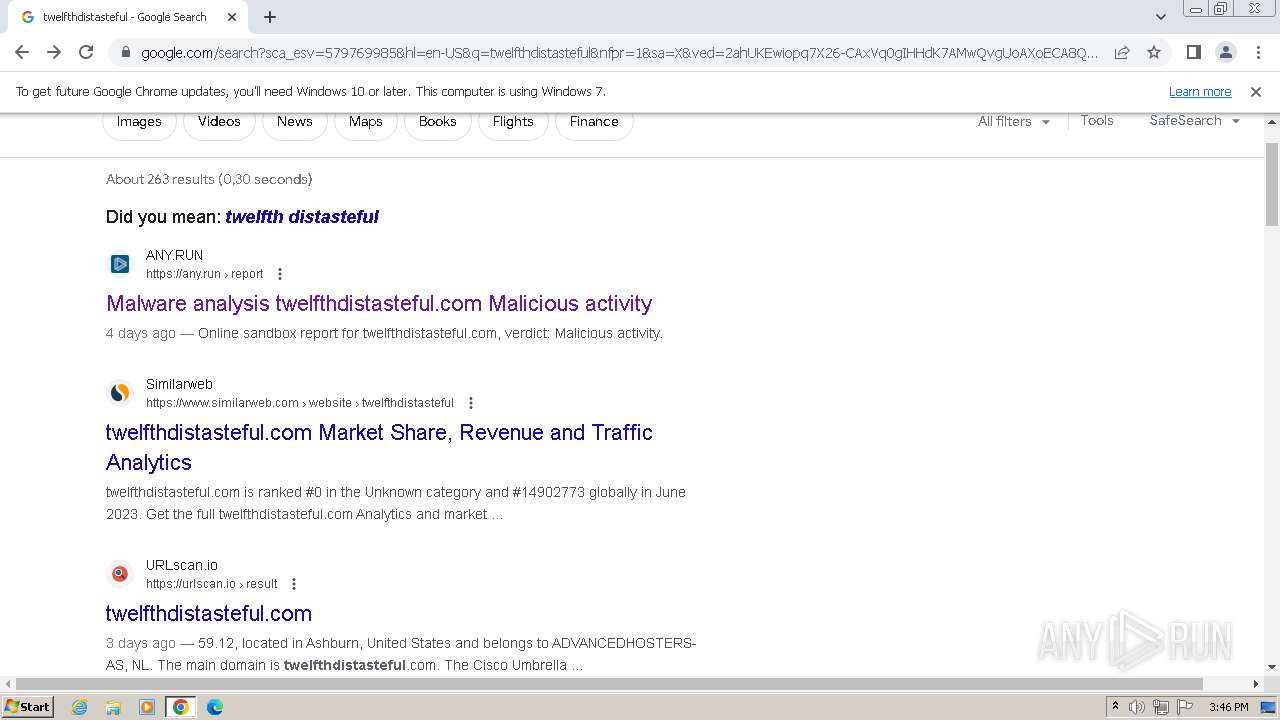
Task: Click the volume speaker tray icon
Action: click(x=1137, y=707)
